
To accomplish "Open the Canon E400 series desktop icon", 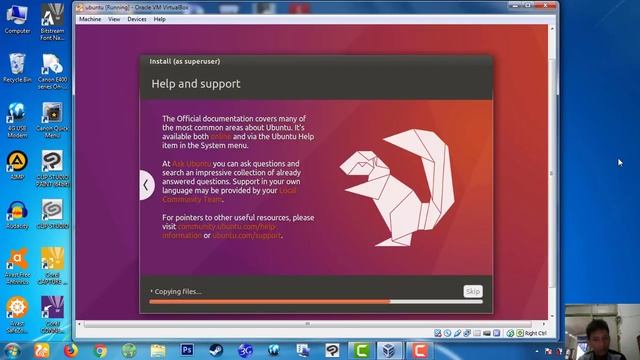I will (x=52, y=71).
